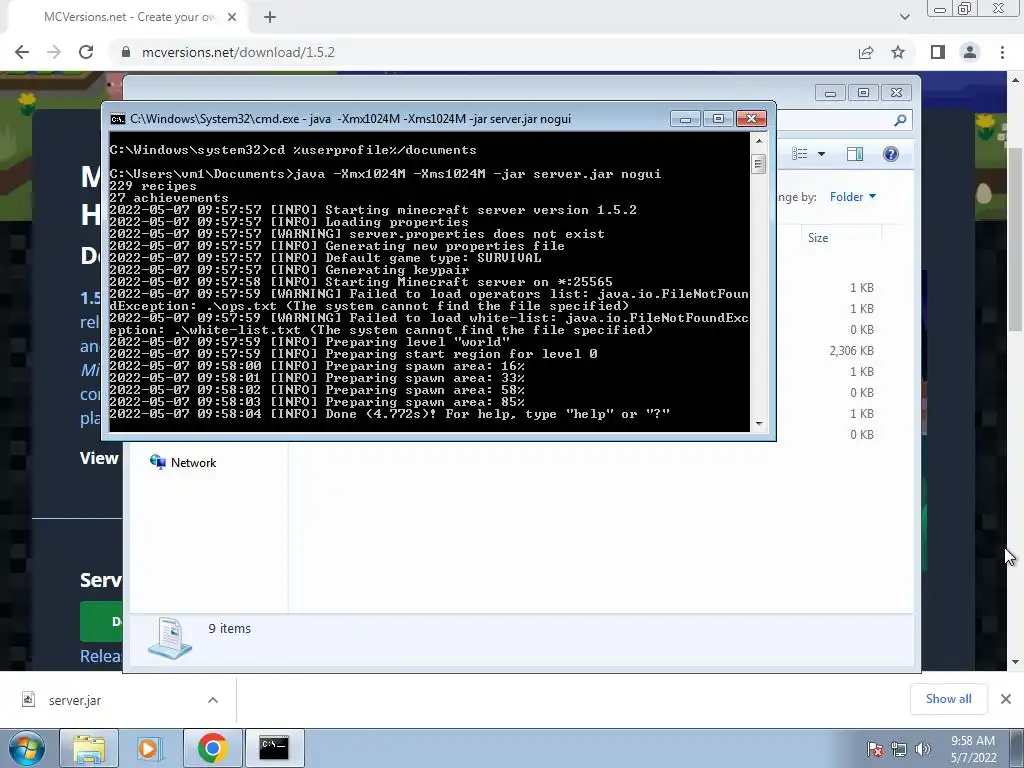Open a new Chrome tab
The image size is (1024, 768).
click(270, 17)
